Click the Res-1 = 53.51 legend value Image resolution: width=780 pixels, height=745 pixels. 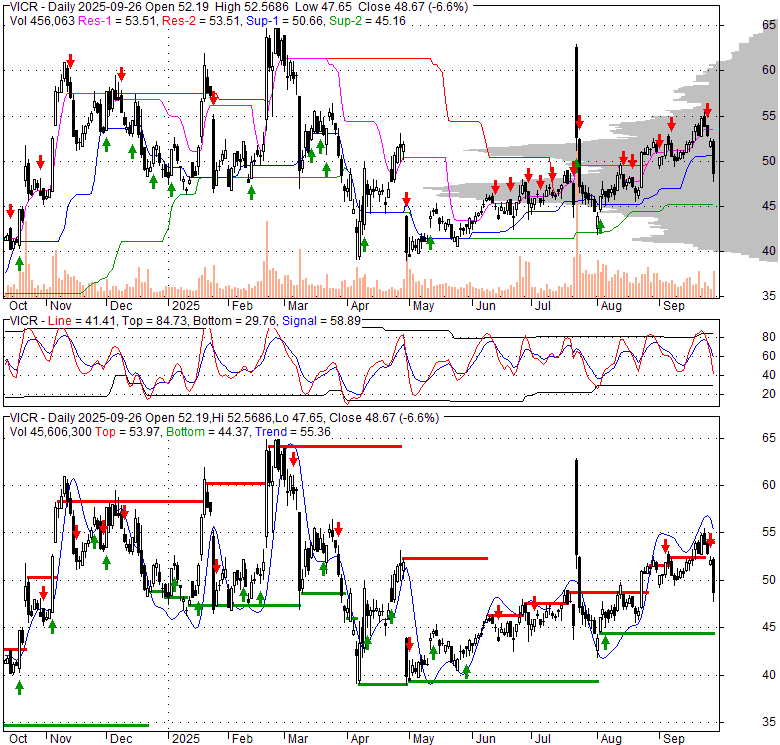[x=118, y=21]
